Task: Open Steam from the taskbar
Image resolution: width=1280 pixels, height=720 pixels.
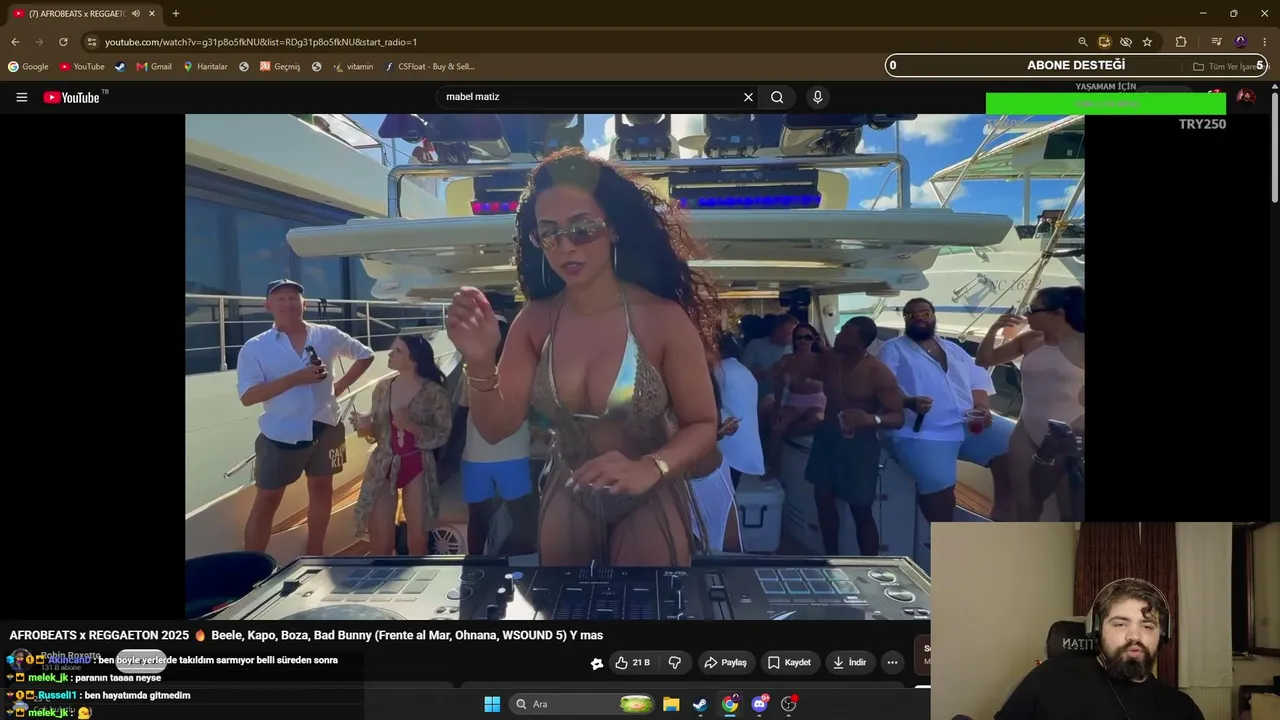Action: (x=700, y=704)
